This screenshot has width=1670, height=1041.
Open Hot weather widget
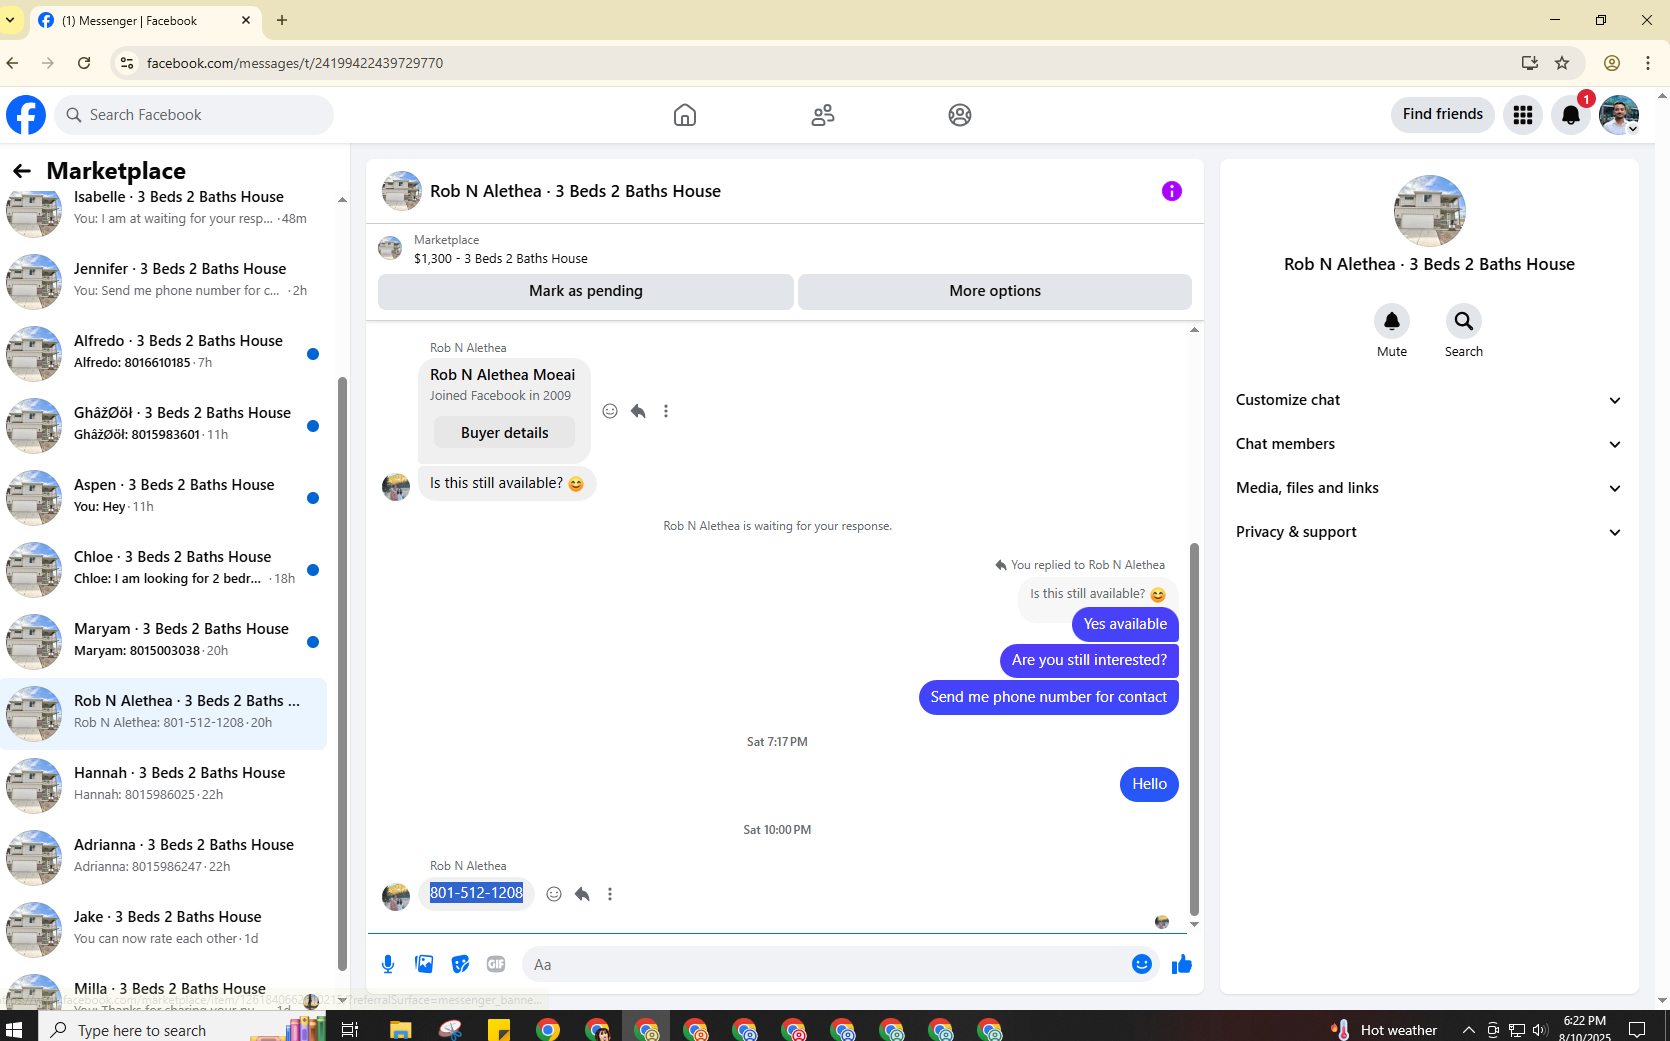click(1385, 1029)
